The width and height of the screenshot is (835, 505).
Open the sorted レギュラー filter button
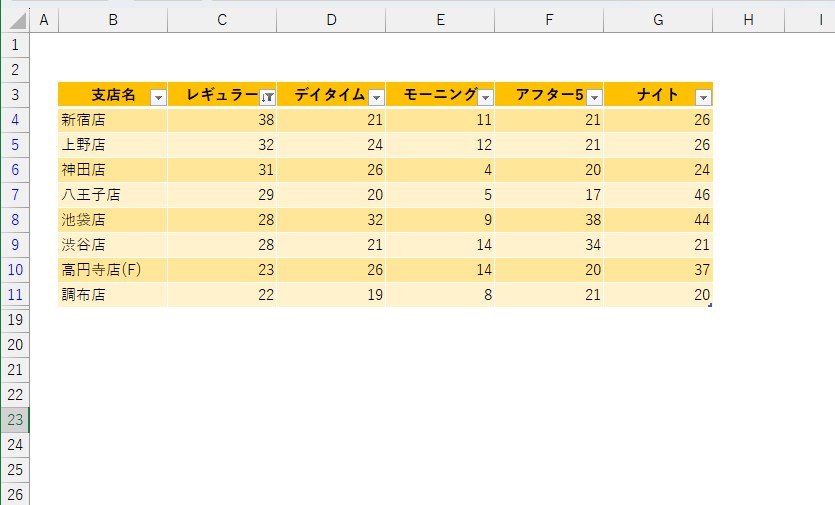pos(267,97)
